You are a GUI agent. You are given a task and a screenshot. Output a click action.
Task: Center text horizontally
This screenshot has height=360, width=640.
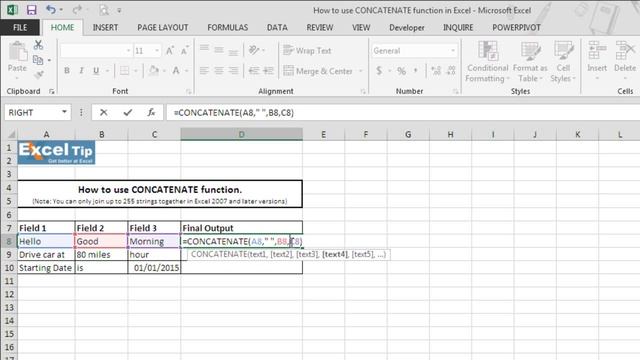[219, 71]
